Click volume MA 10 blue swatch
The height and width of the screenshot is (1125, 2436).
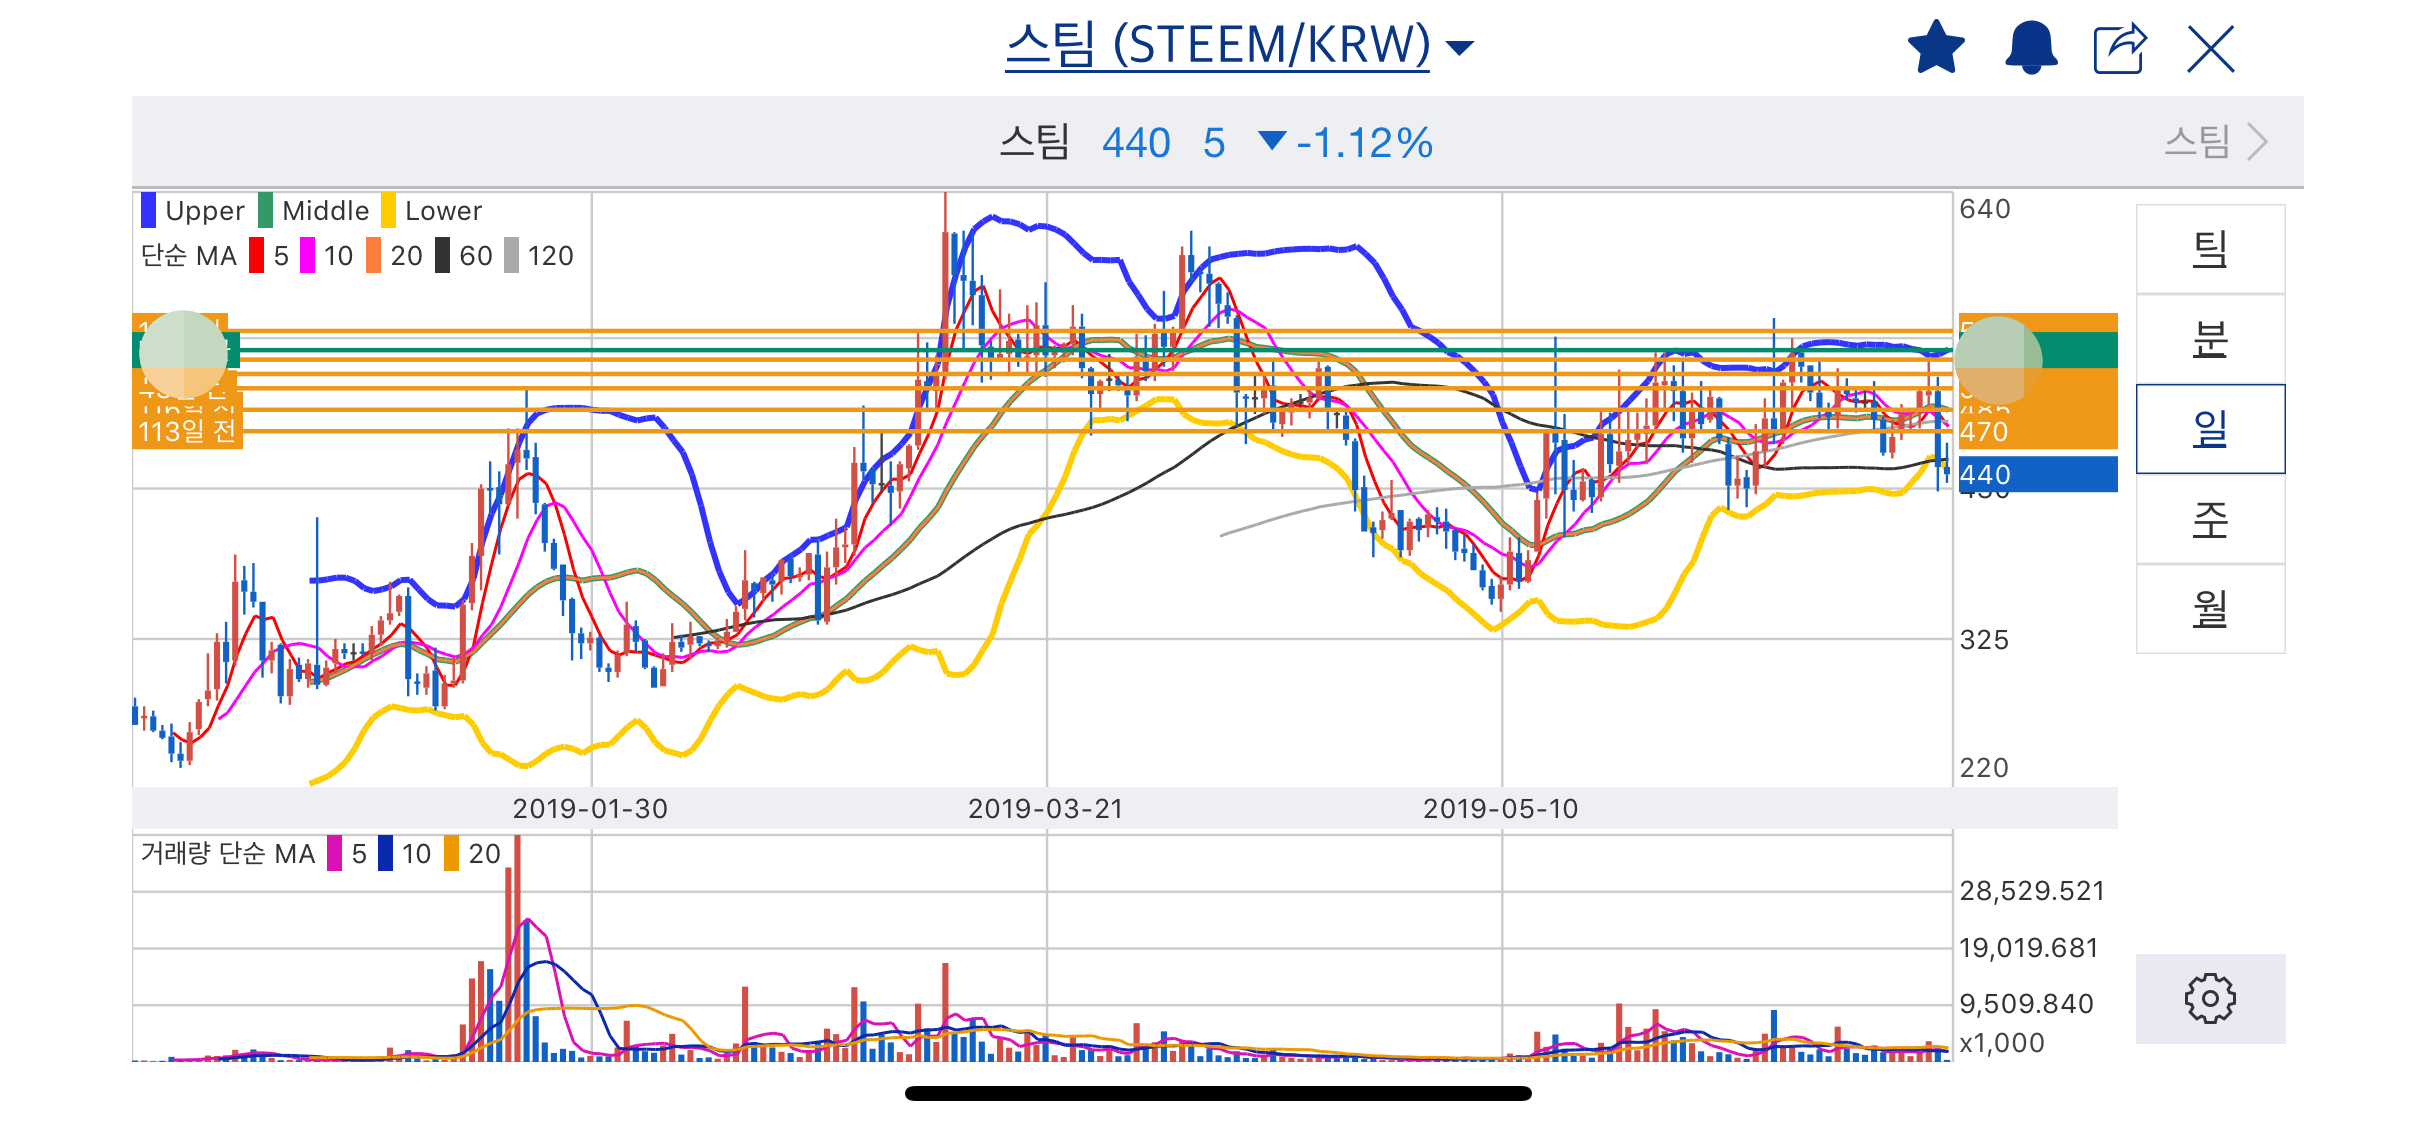(x=385, y=853)
